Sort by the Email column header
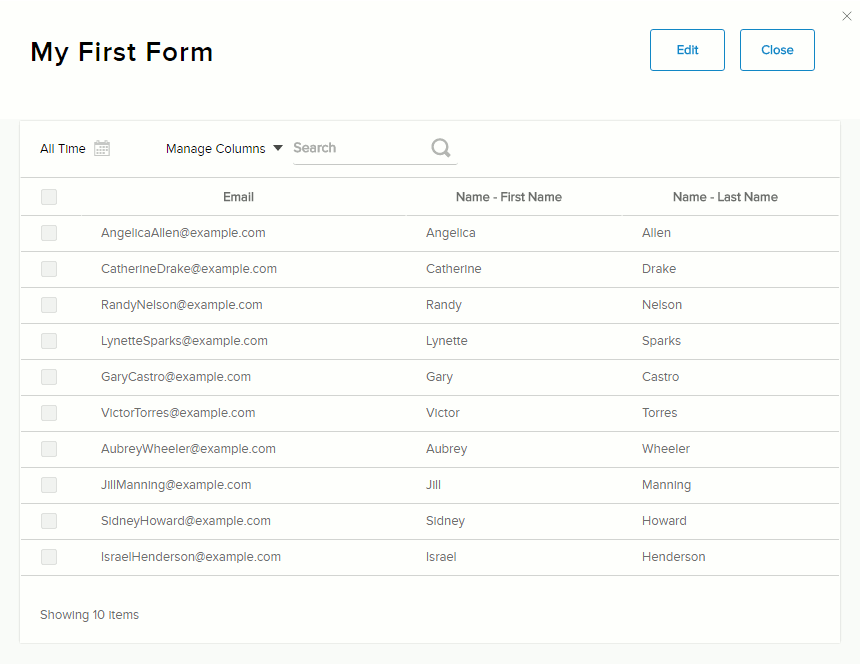860x664 pixels. tap(238, 197)
